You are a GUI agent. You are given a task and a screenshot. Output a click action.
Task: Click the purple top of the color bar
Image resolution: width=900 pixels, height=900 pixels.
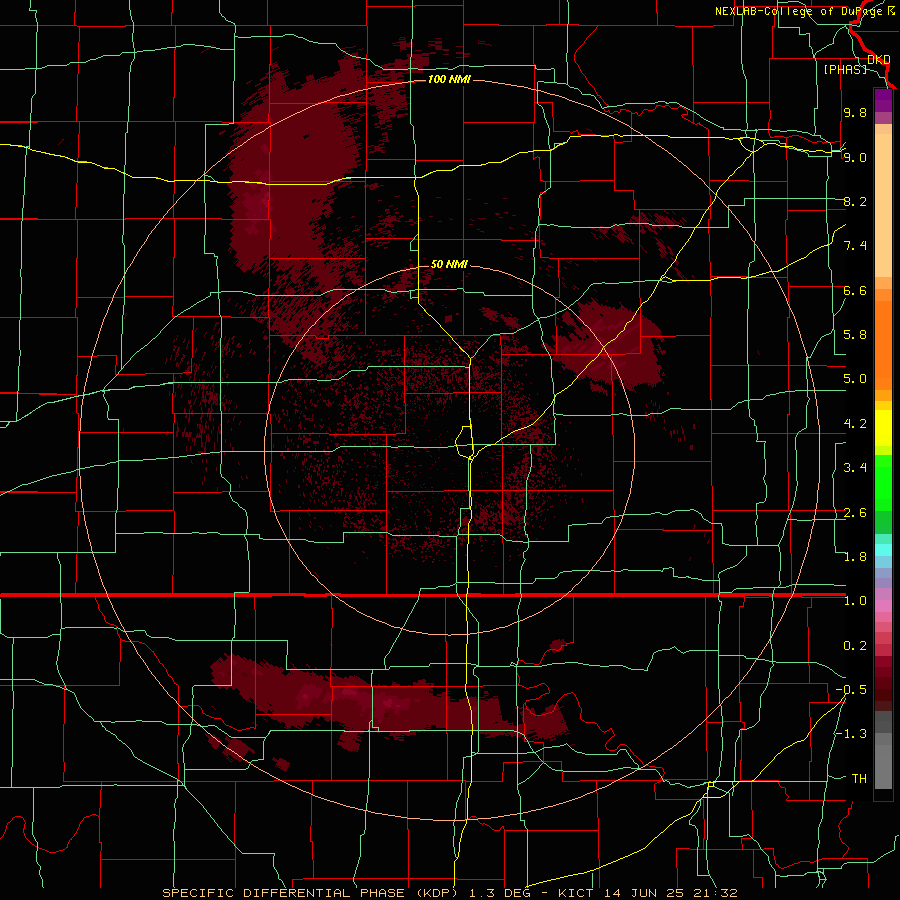tap(883, 100)
